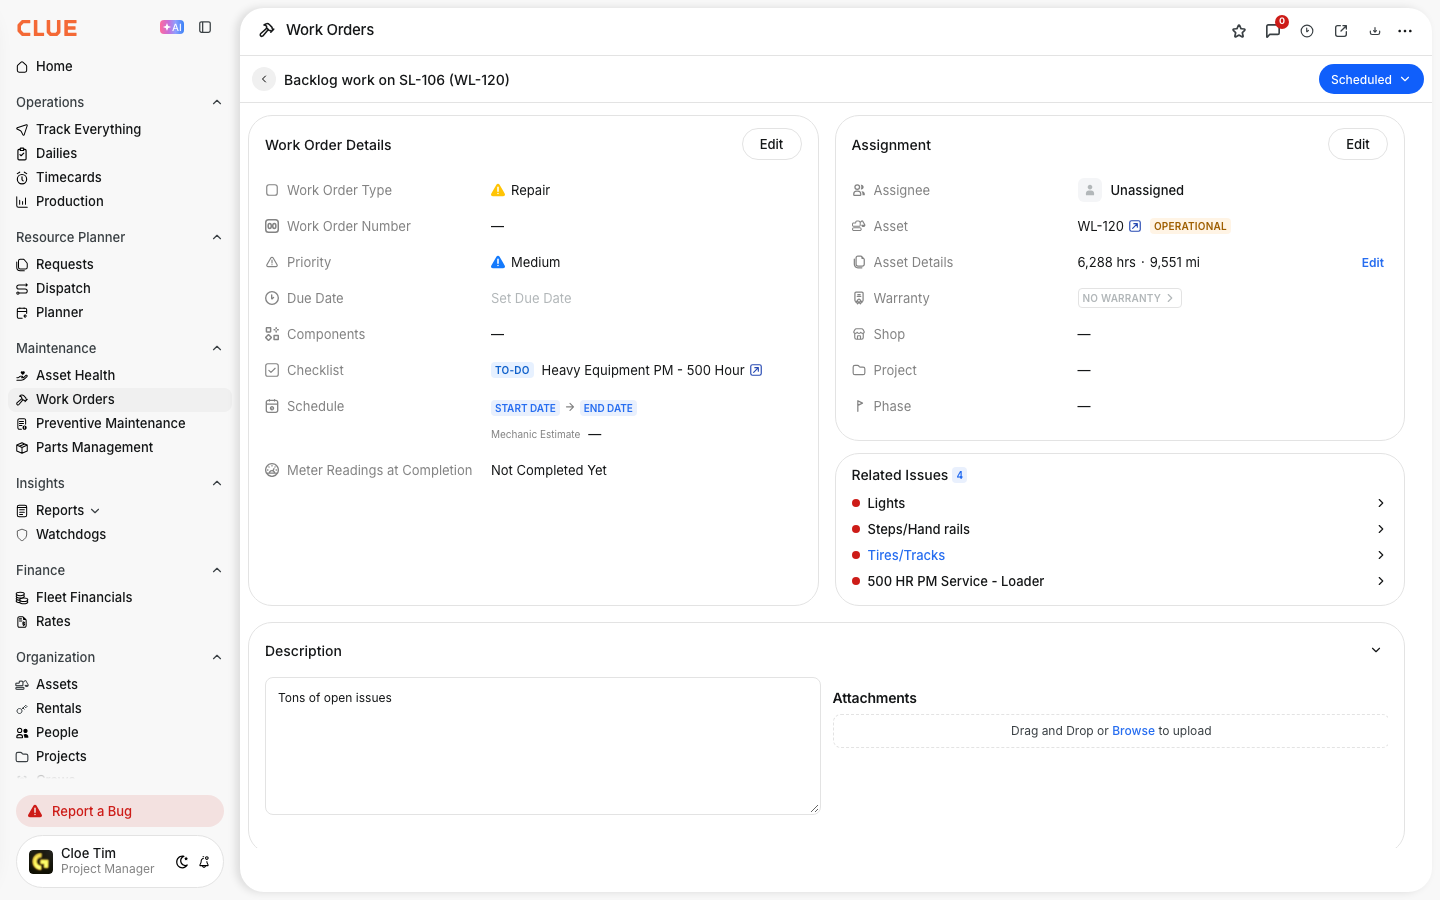Image resolution: width=1440 pixels, height=900 pixels.
Task: Edit the Assignment card
Action: 1357,144
